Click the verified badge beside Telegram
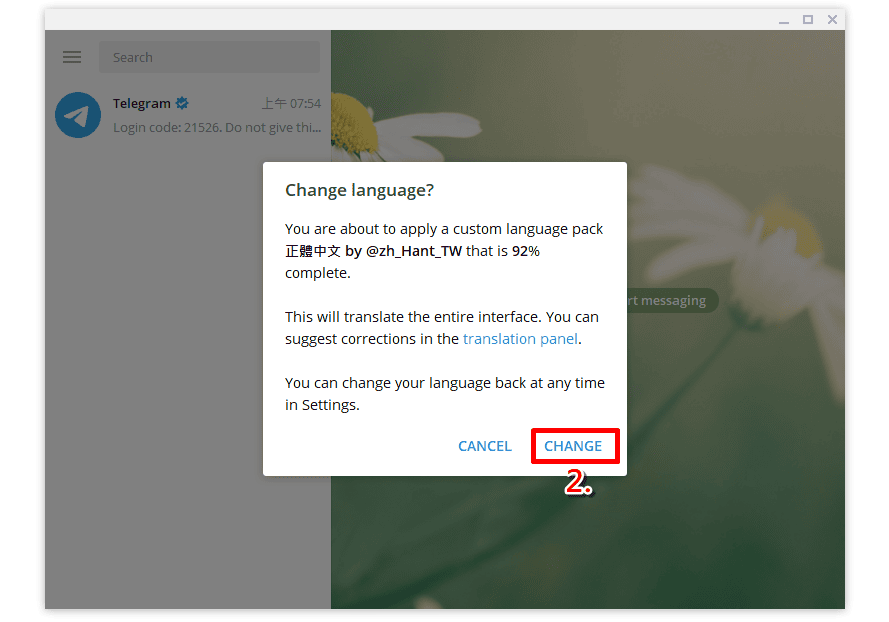889x622 pixels. 182,103
